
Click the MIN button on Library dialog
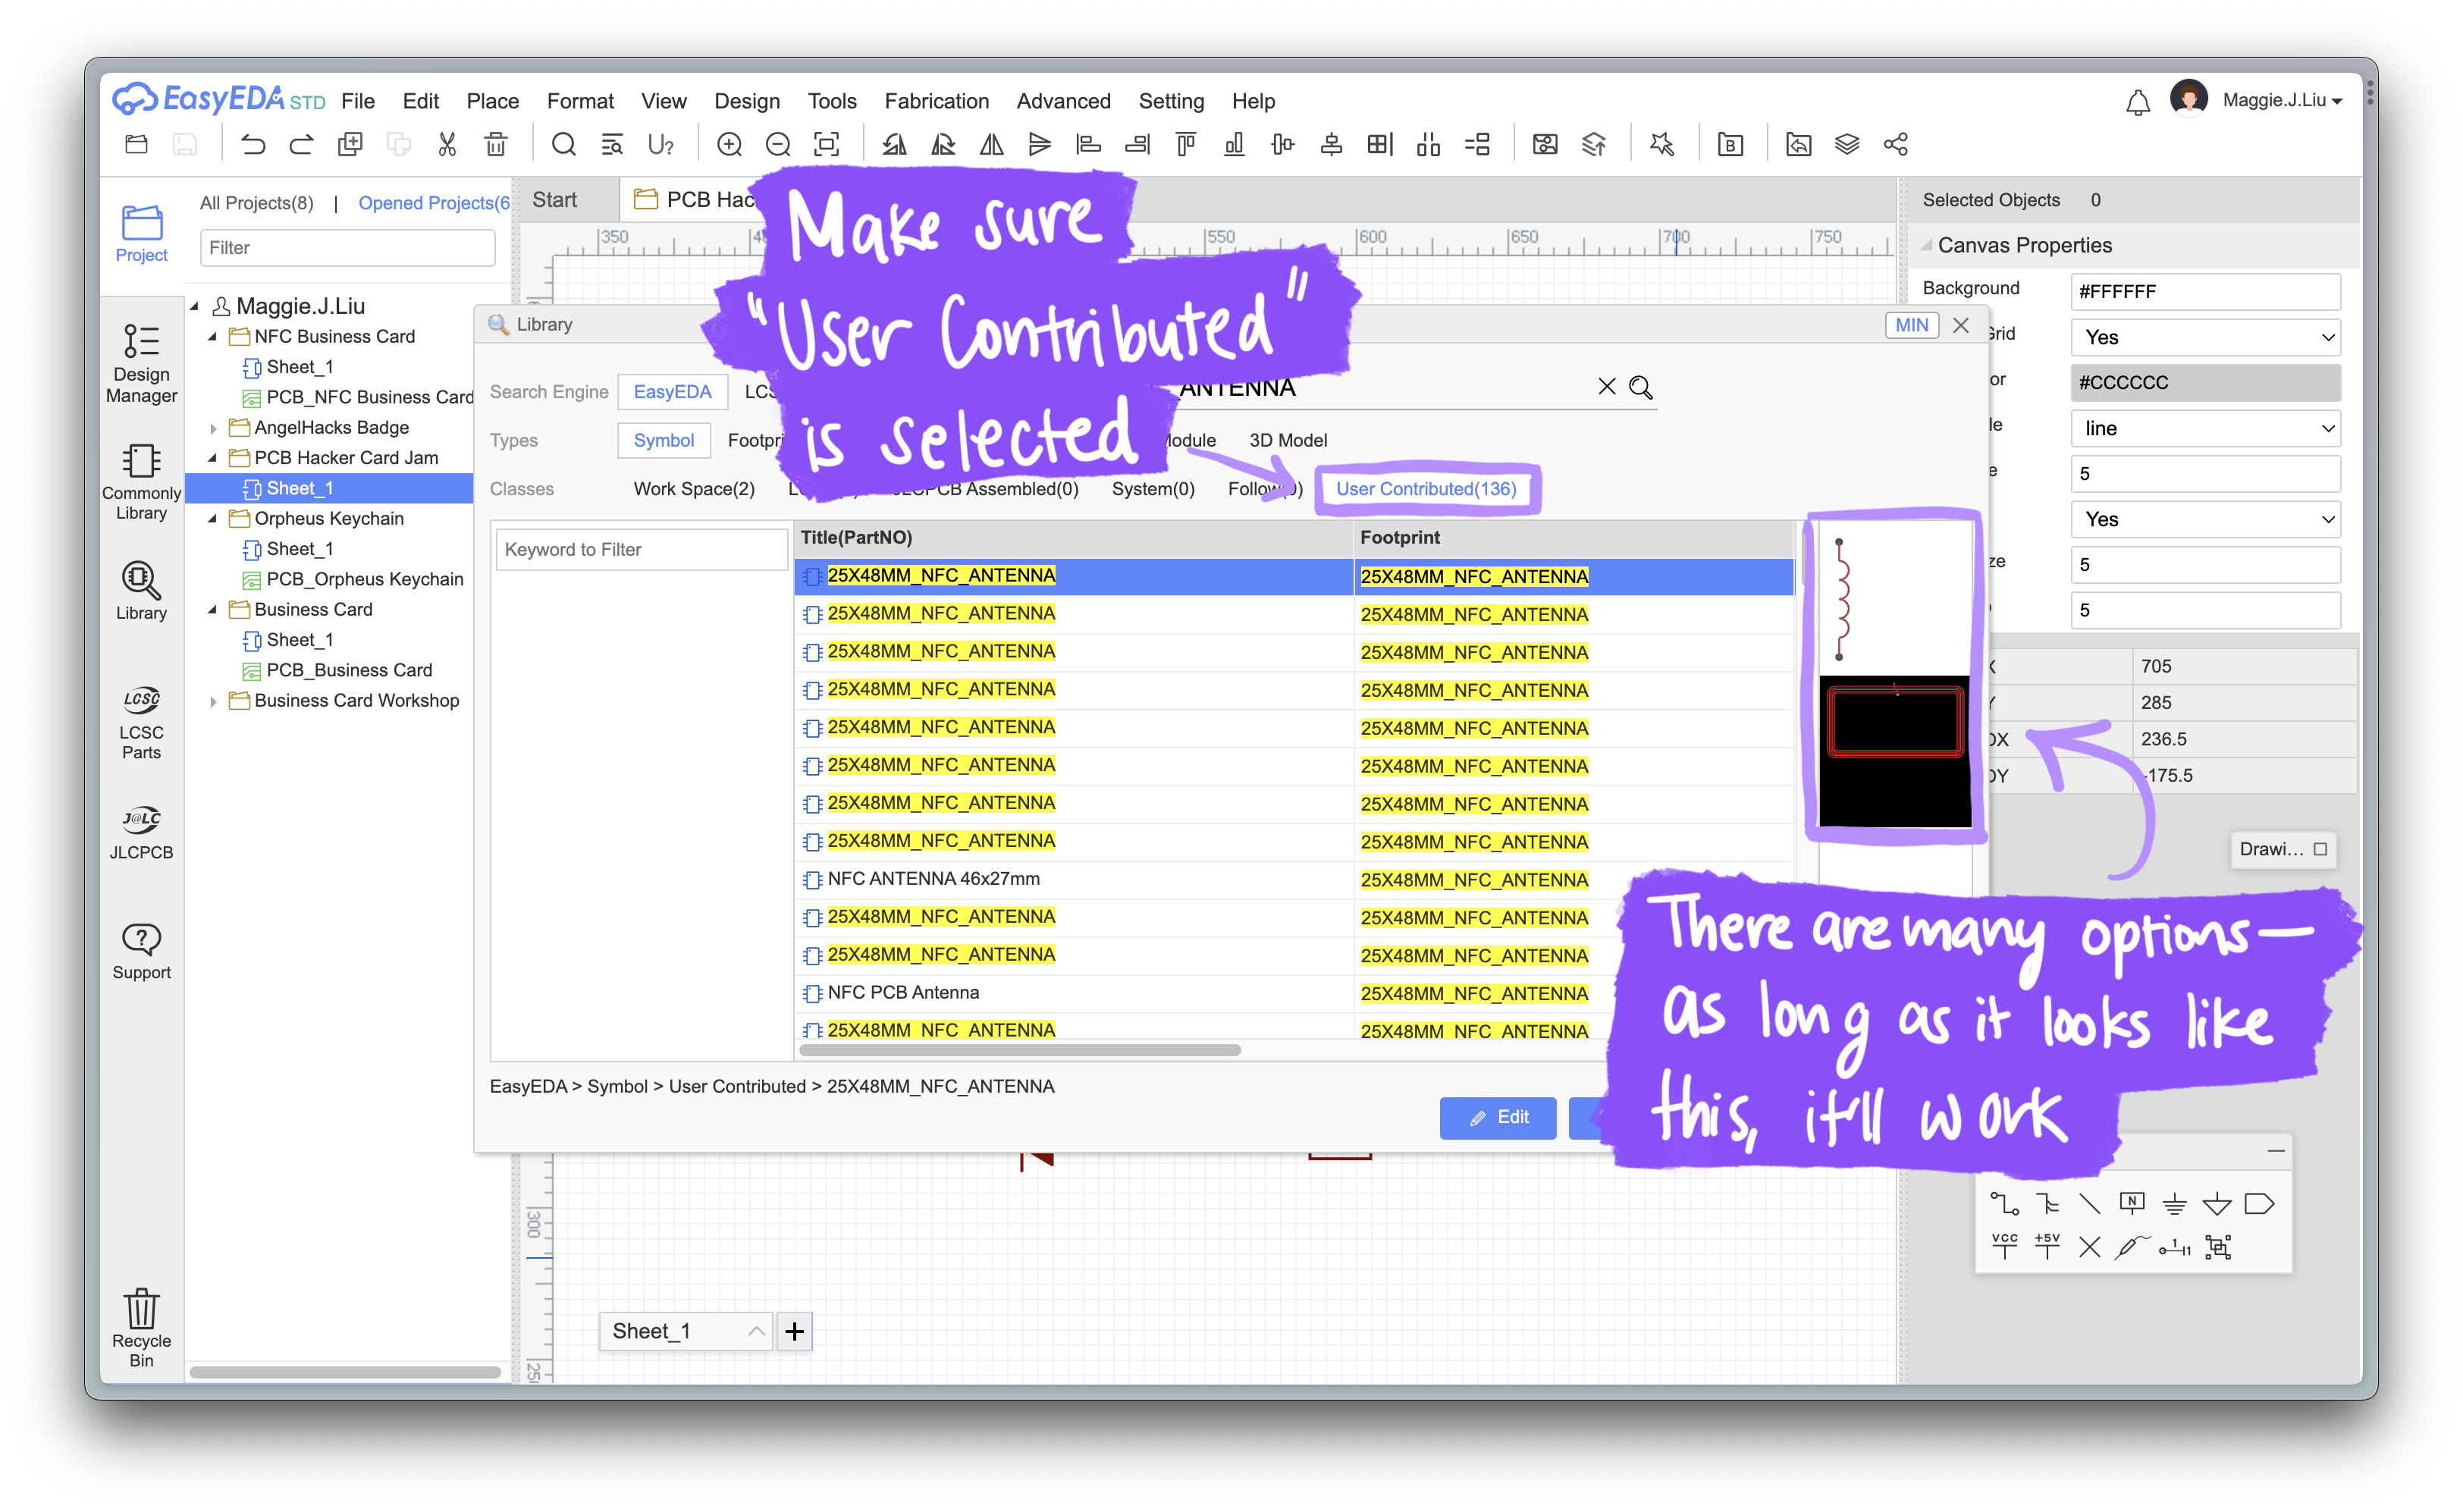coord(1912,325)
